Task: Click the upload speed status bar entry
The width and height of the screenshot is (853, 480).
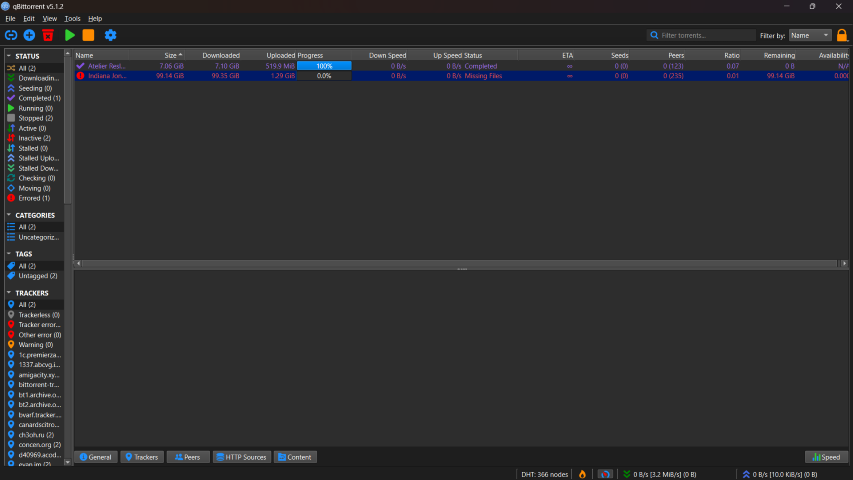Action: click(780, 474)
